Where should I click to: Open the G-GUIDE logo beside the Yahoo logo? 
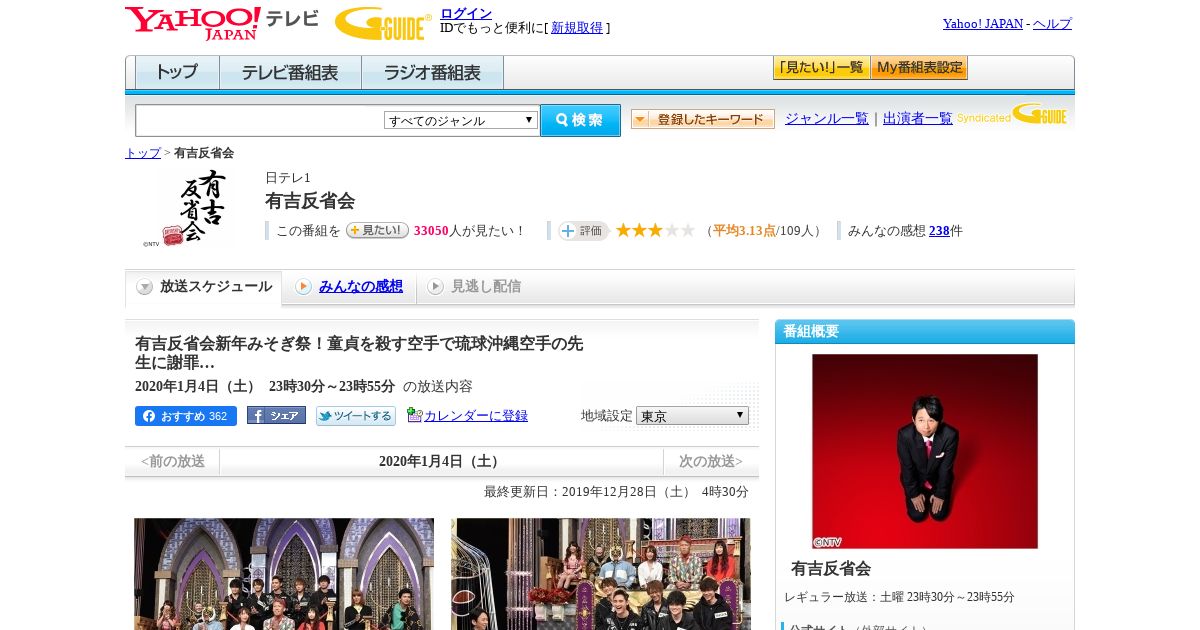click(383, 23)
